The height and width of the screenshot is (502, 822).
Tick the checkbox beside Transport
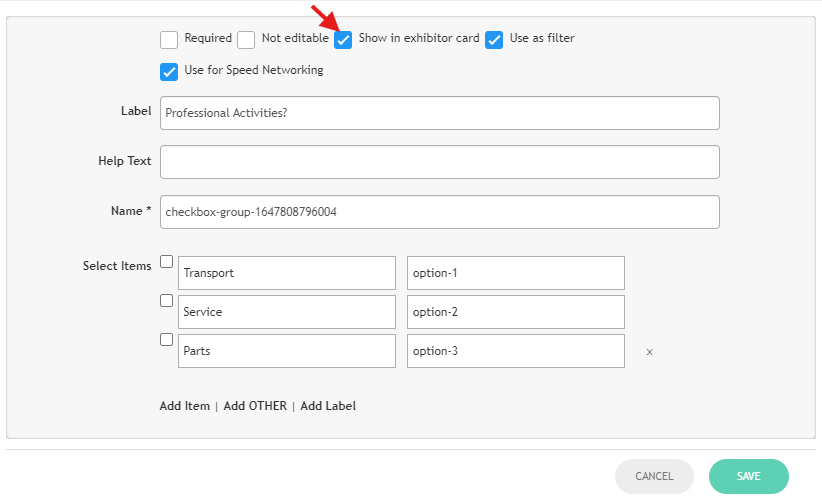(x=167, y=262)
